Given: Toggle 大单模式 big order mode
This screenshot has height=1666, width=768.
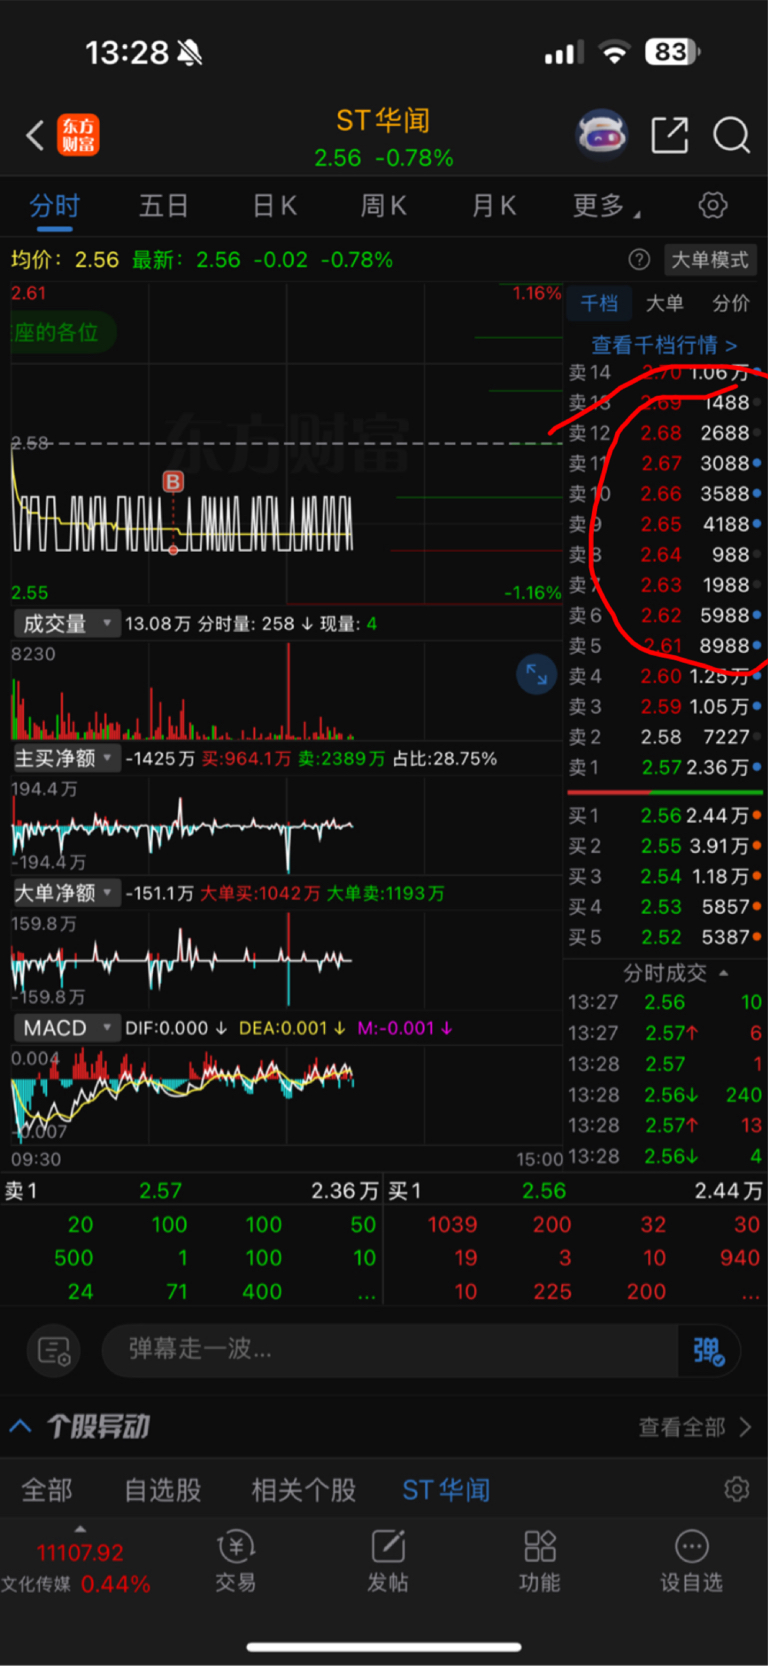Looking at the screenshot, I should [710, 260].
